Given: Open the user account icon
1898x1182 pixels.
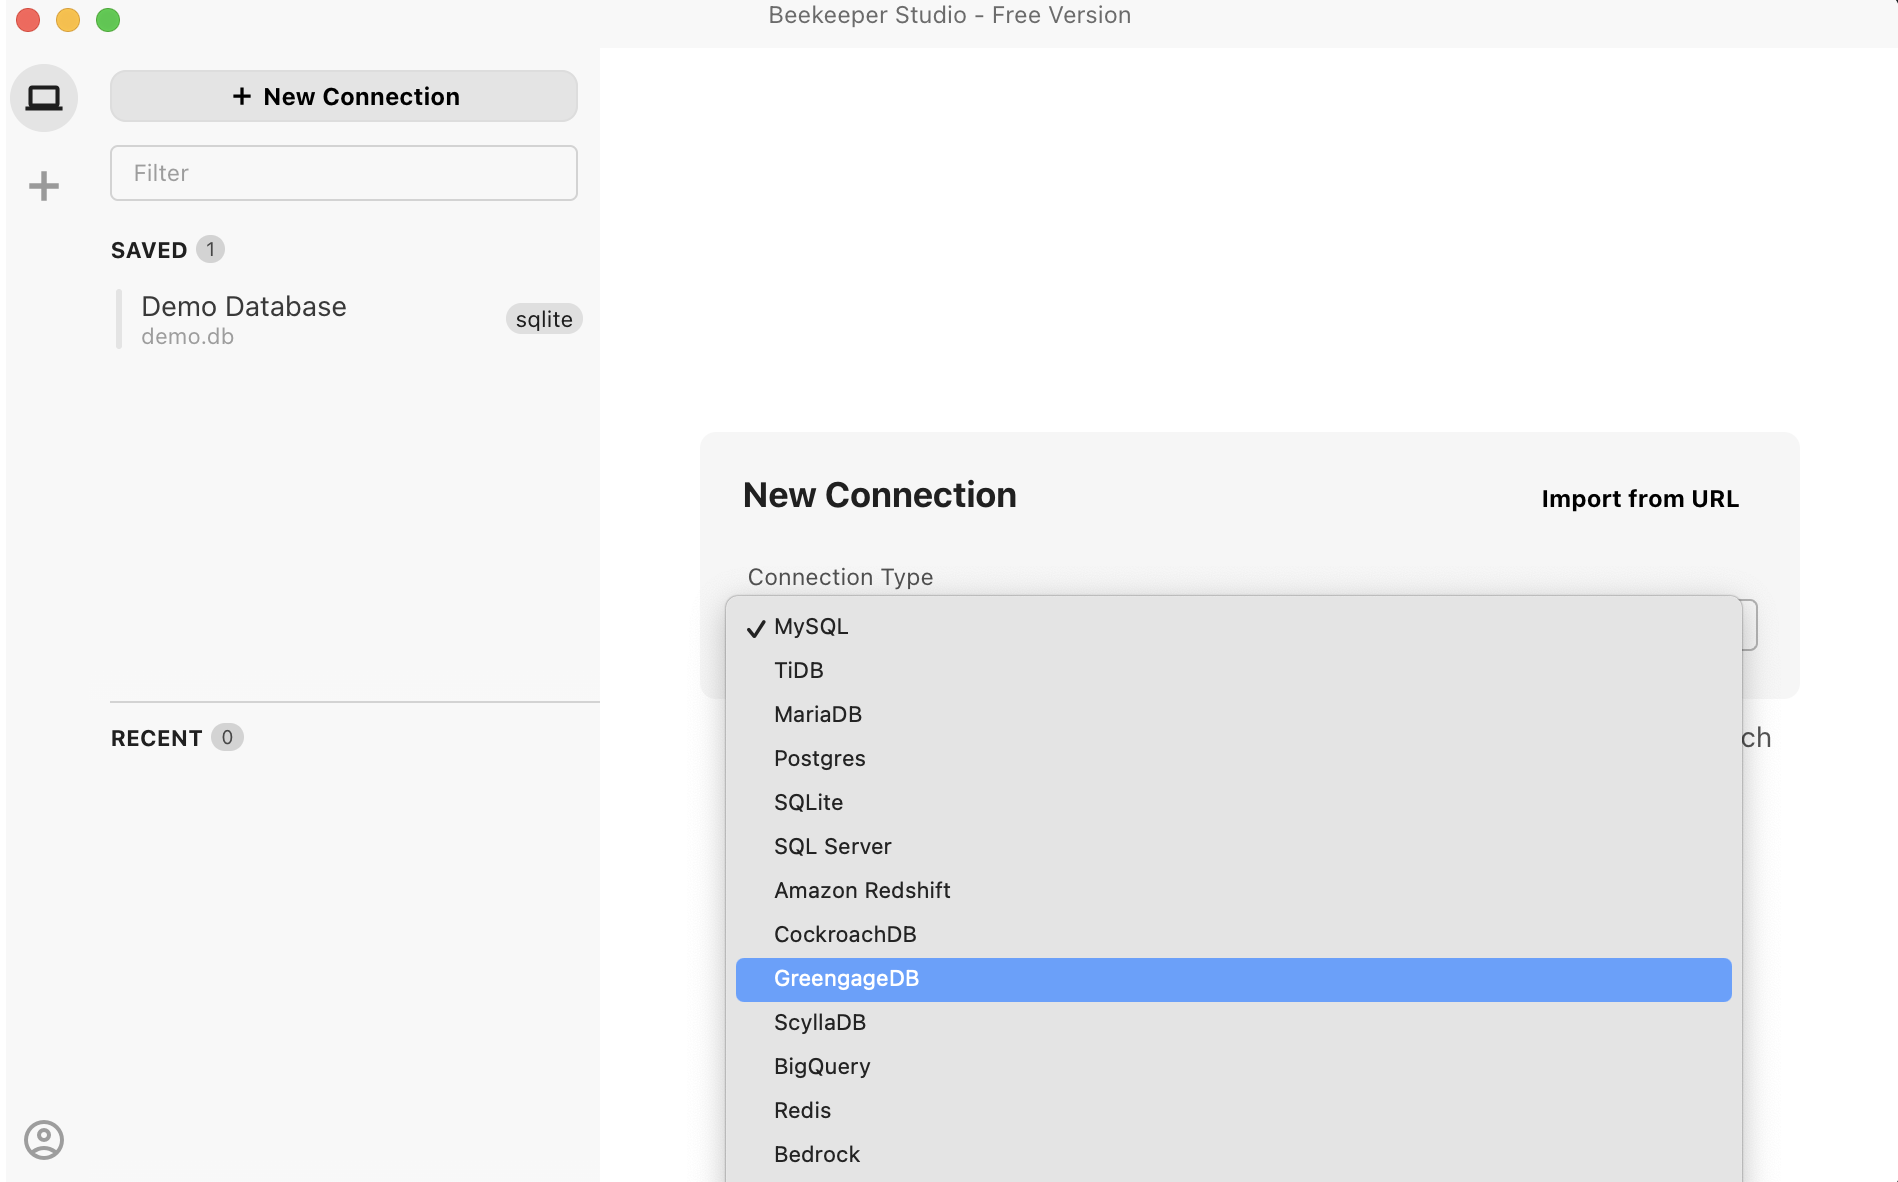Looking at the screenshot, I should 44,1140.
